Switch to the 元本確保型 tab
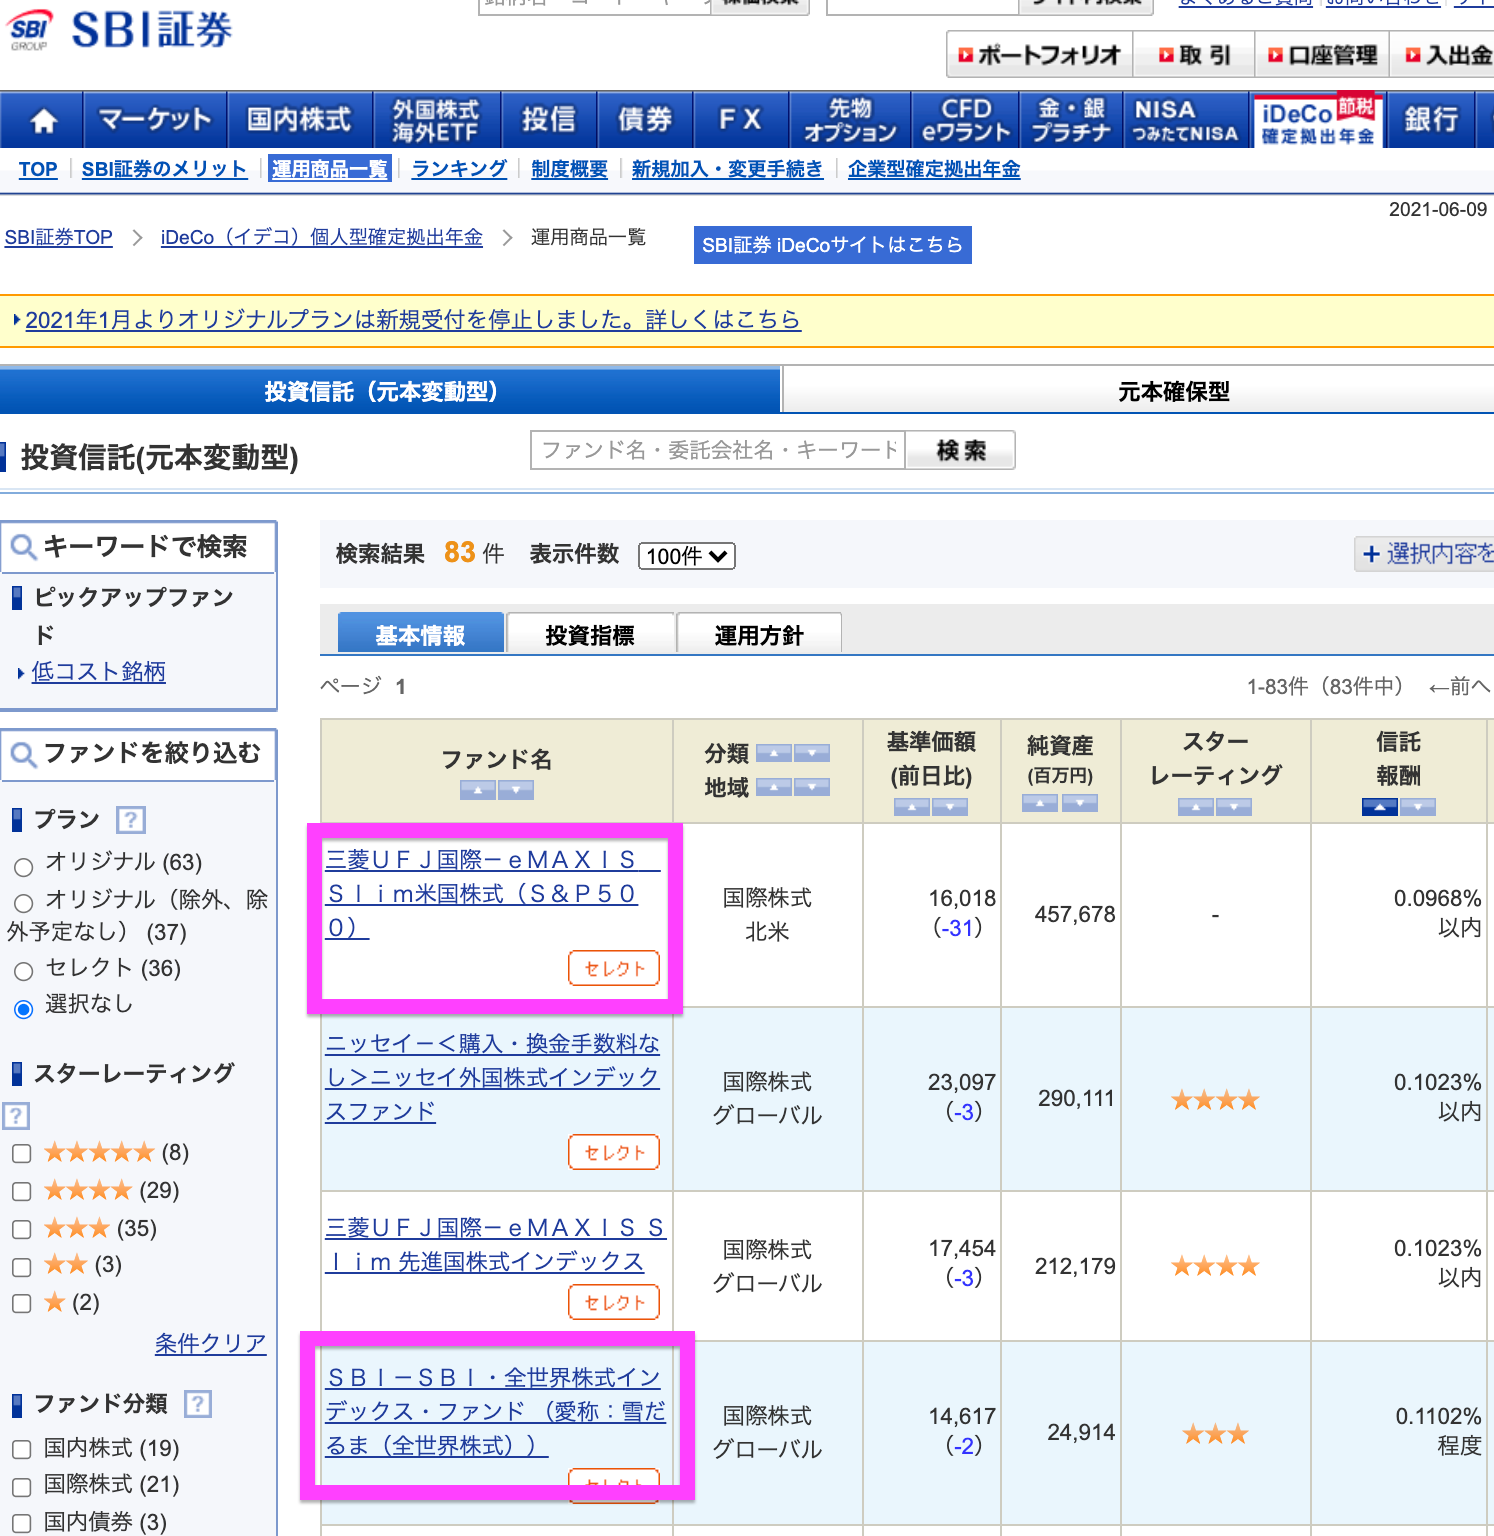 coord(1138,390)
